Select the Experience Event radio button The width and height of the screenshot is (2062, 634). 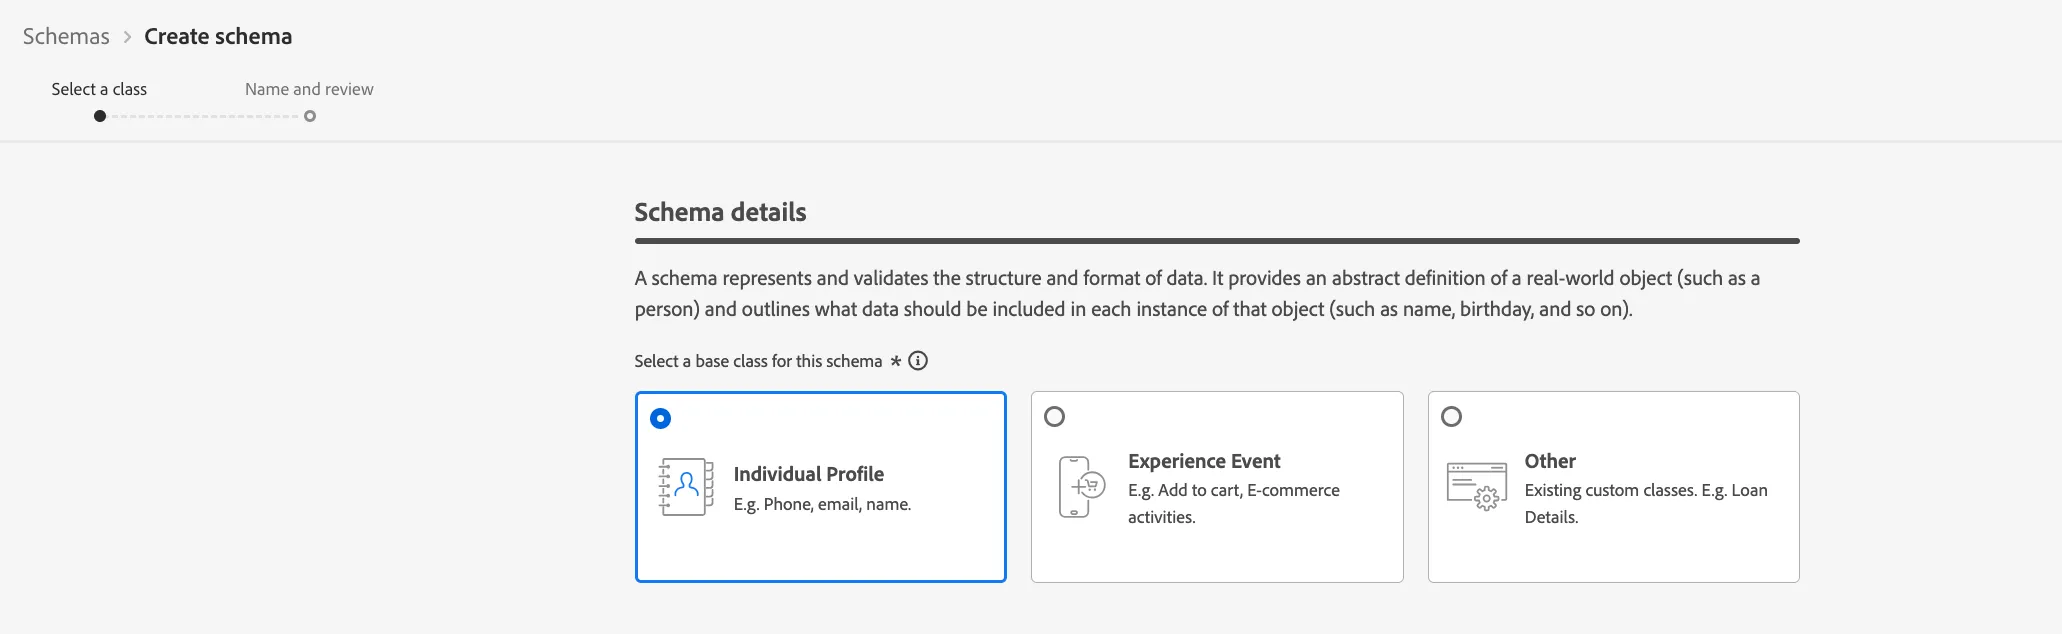point(1054,416)
